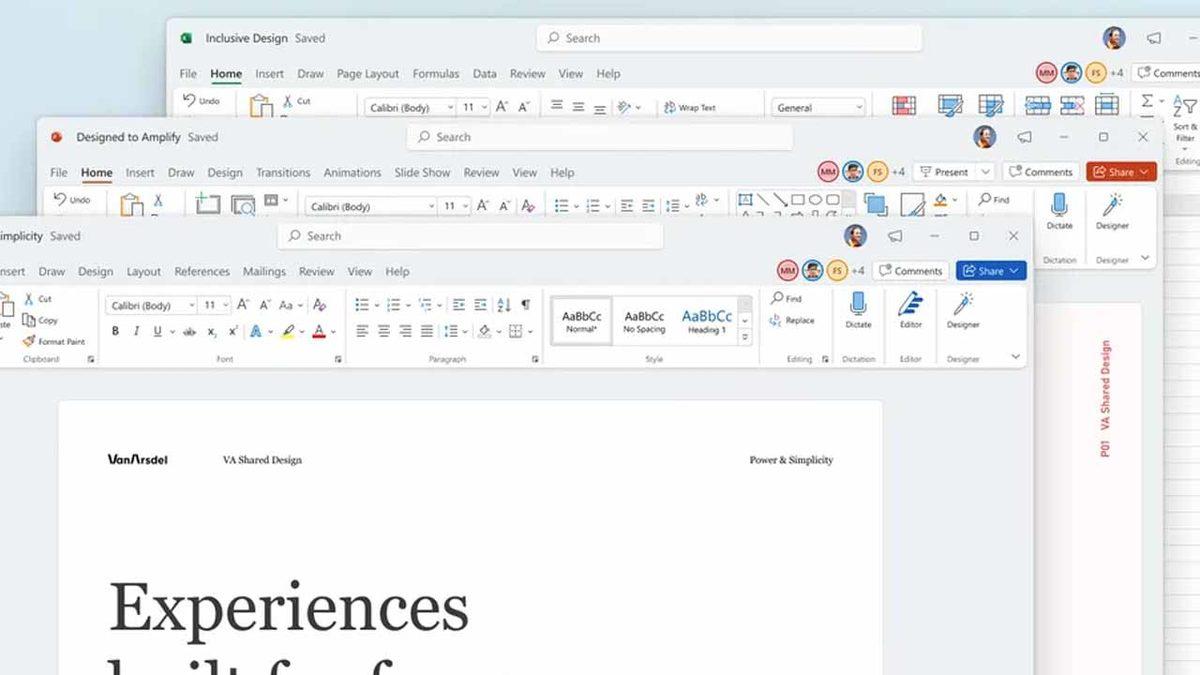The image size is (1200, 675).
Task: Click the Find icon in the Editing group
Action: tap(786, 297)
